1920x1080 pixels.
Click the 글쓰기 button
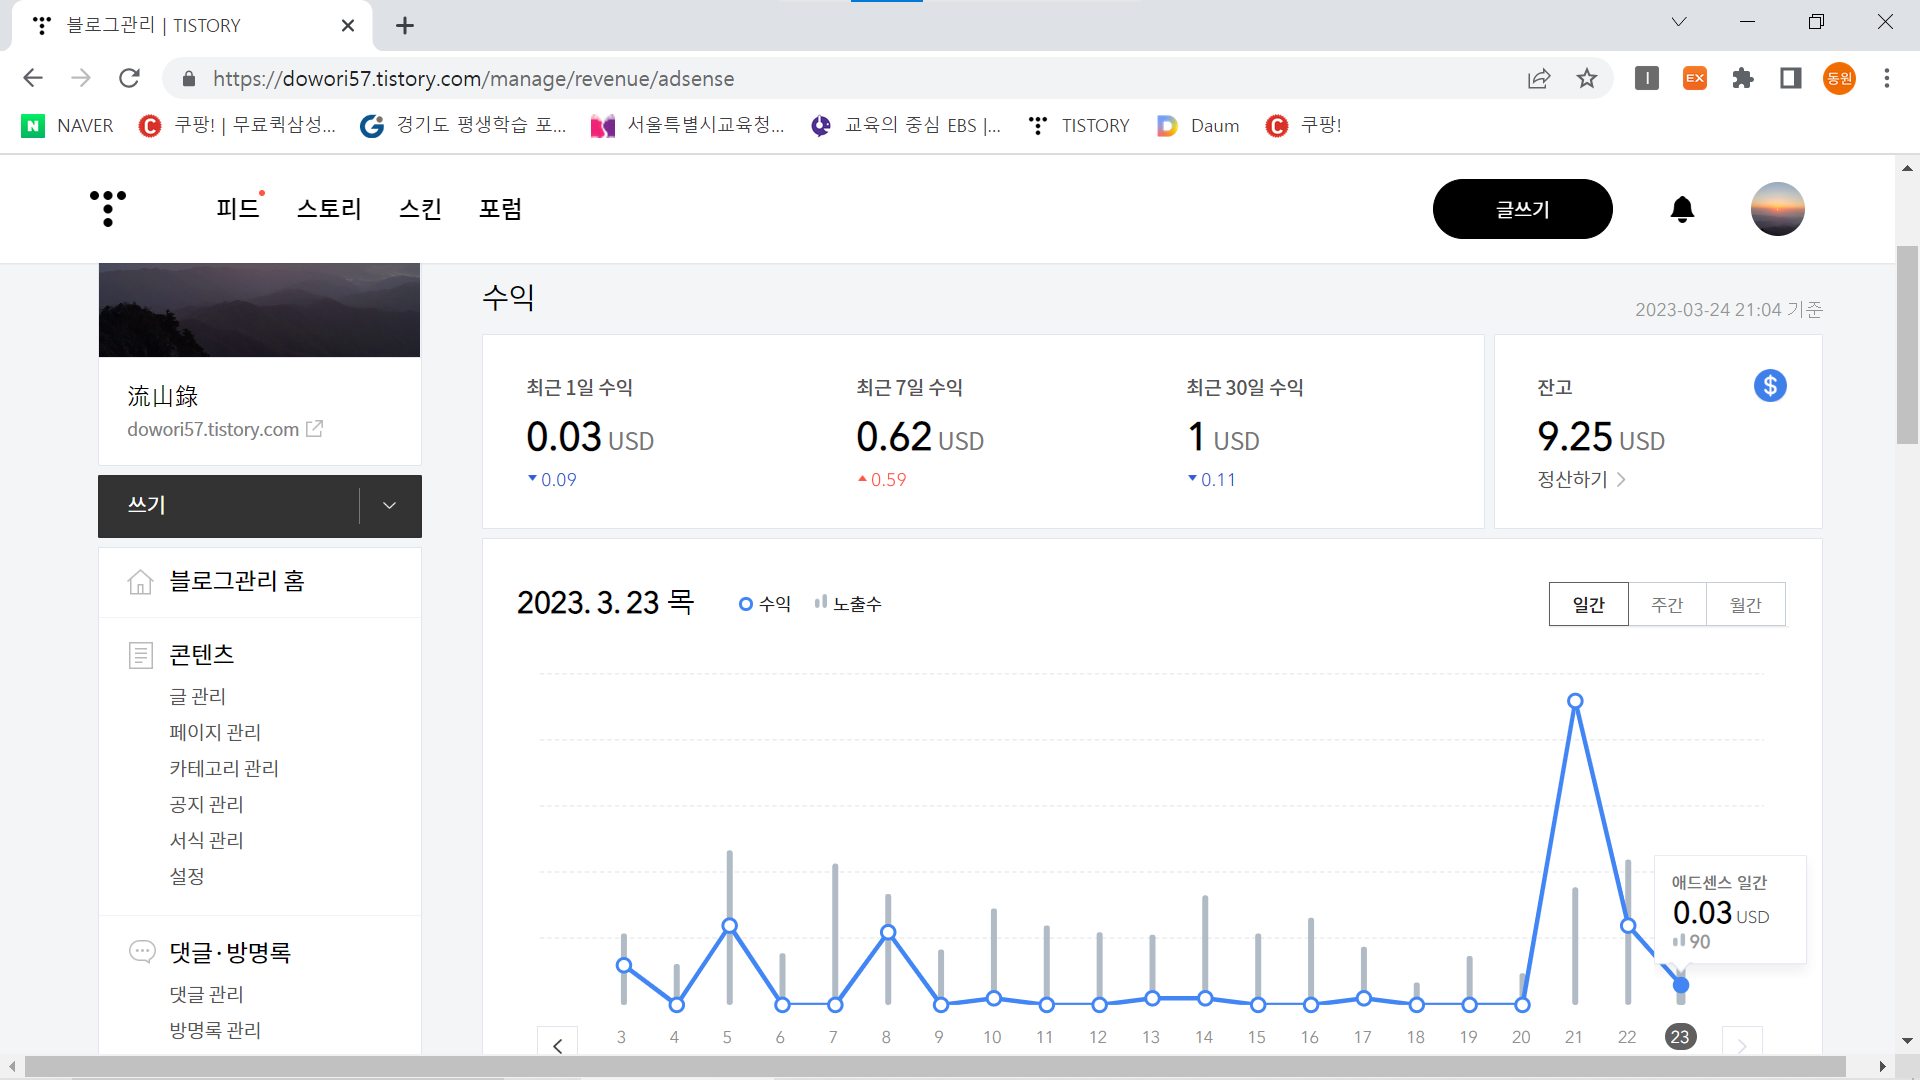tap(1522, 209)
